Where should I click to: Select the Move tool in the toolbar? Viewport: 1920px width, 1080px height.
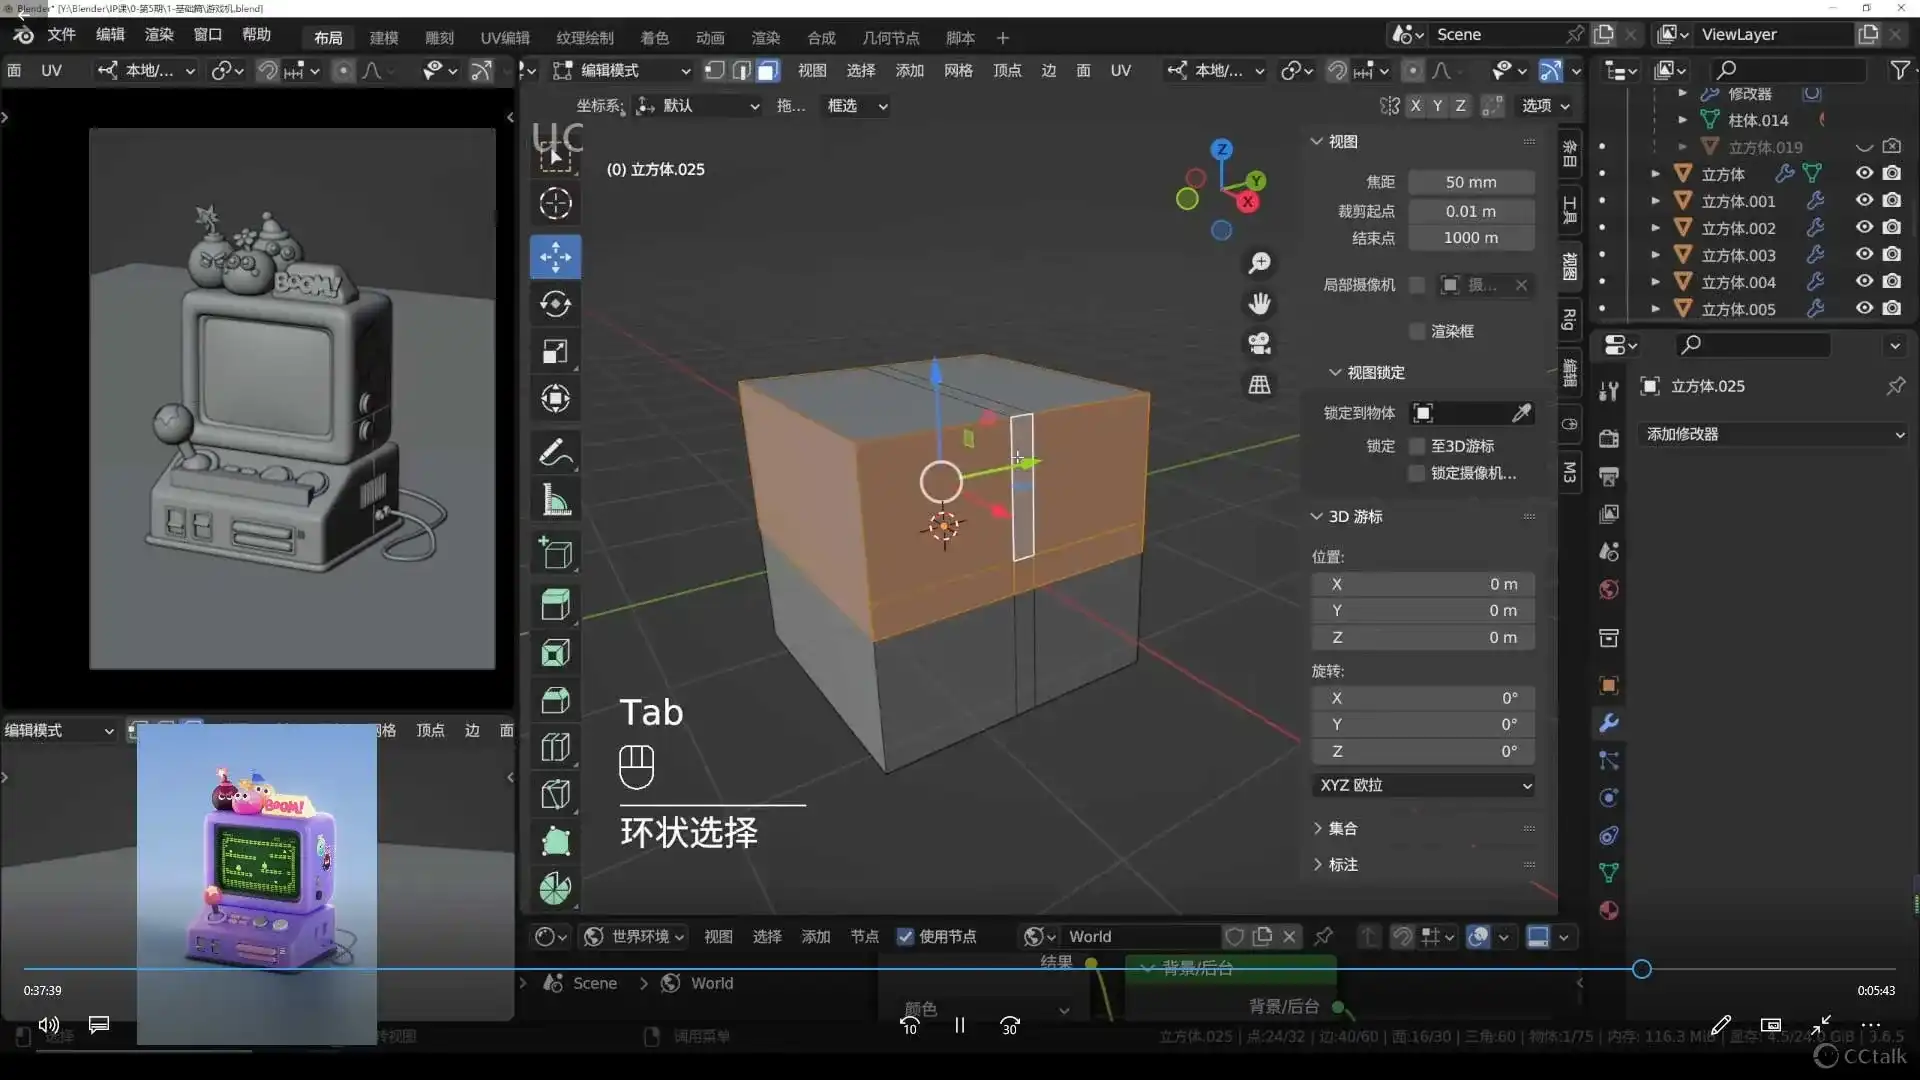click(555, 256)
